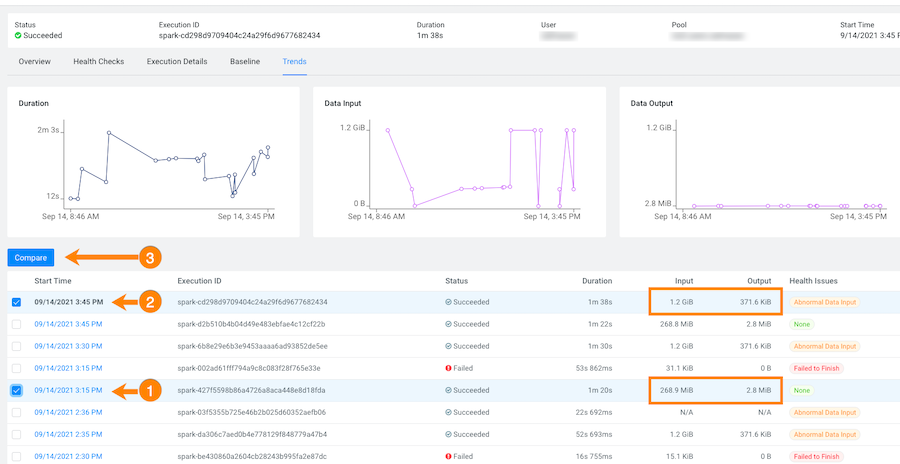This screenshot has height=464, width=900.
Task: Open the Baseline tab
Action: pos(245,61)
